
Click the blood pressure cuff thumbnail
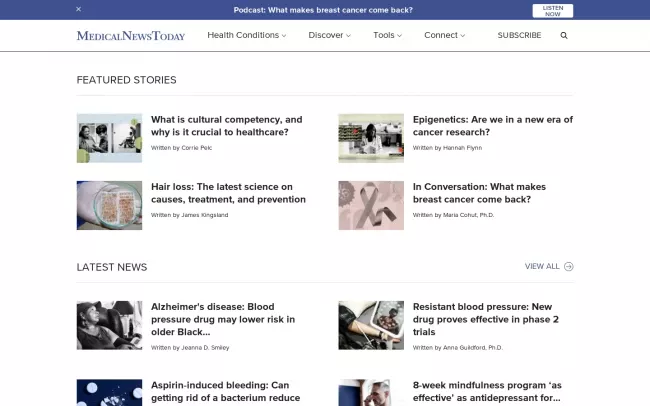[371, 325]
